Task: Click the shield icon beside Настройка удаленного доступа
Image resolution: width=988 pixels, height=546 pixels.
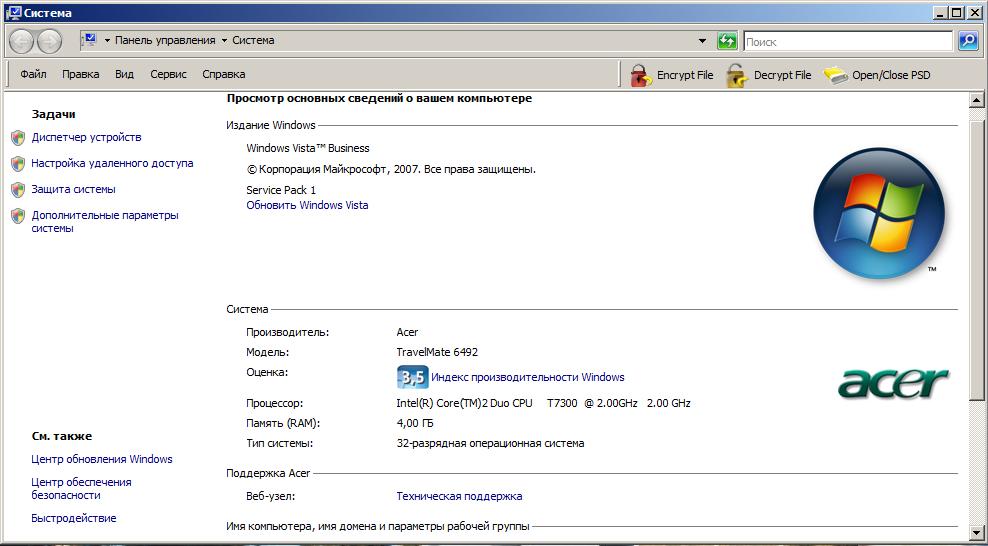Action: pos(18,164)
